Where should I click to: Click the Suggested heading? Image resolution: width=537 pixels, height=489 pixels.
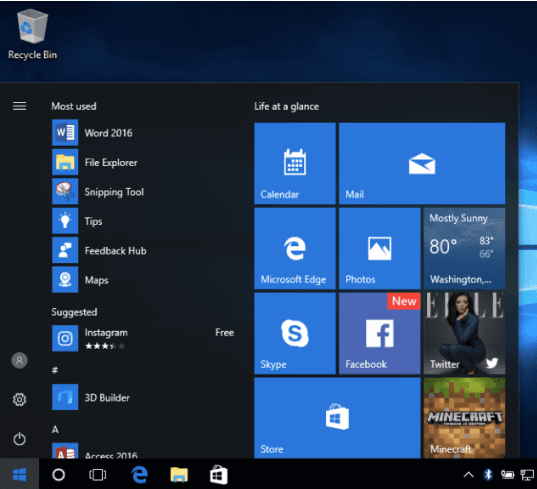[x=74, y=312]
